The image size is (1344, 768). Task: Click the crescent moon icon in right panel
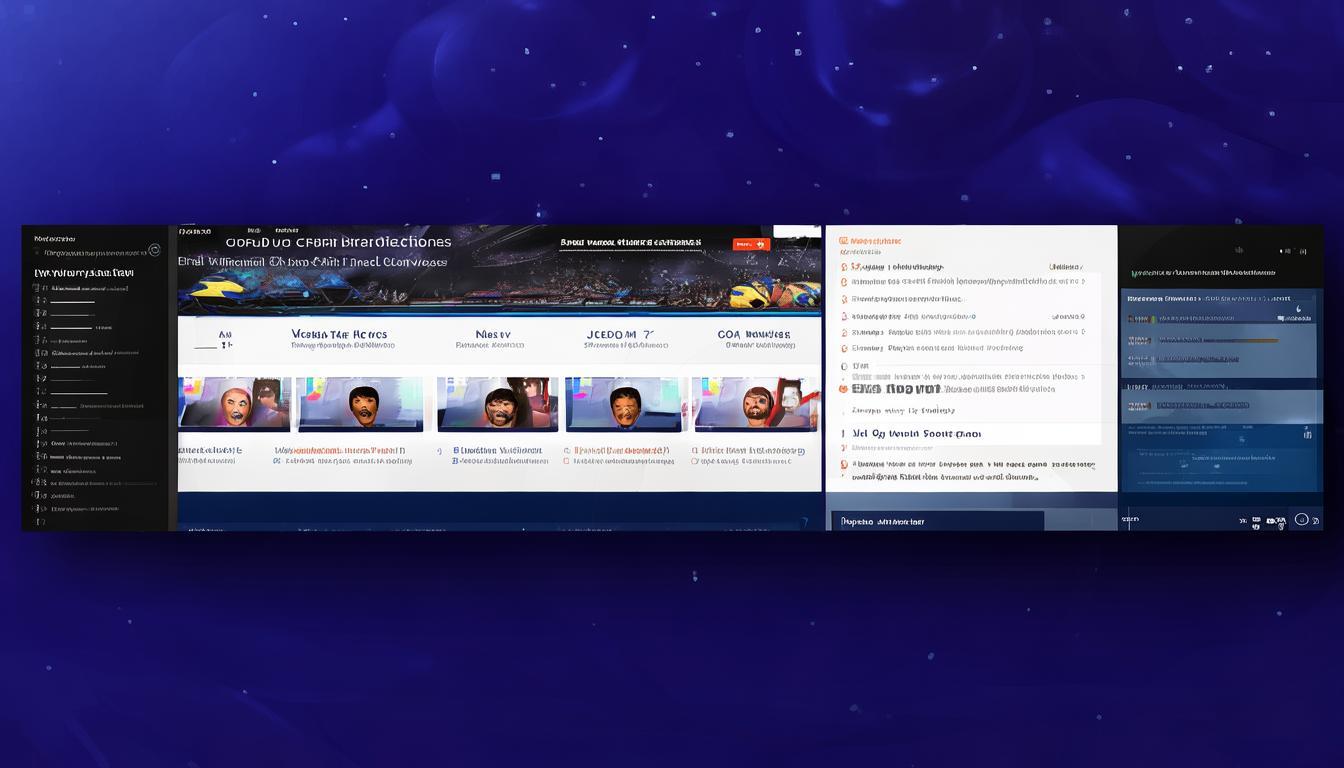click(x=1299, y=309)
